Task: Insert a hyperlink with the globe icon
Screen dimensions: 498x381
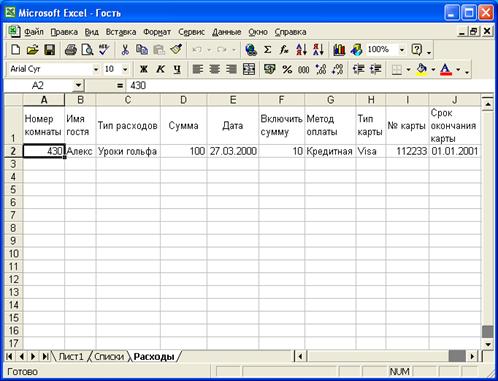Action: point(251,50)
